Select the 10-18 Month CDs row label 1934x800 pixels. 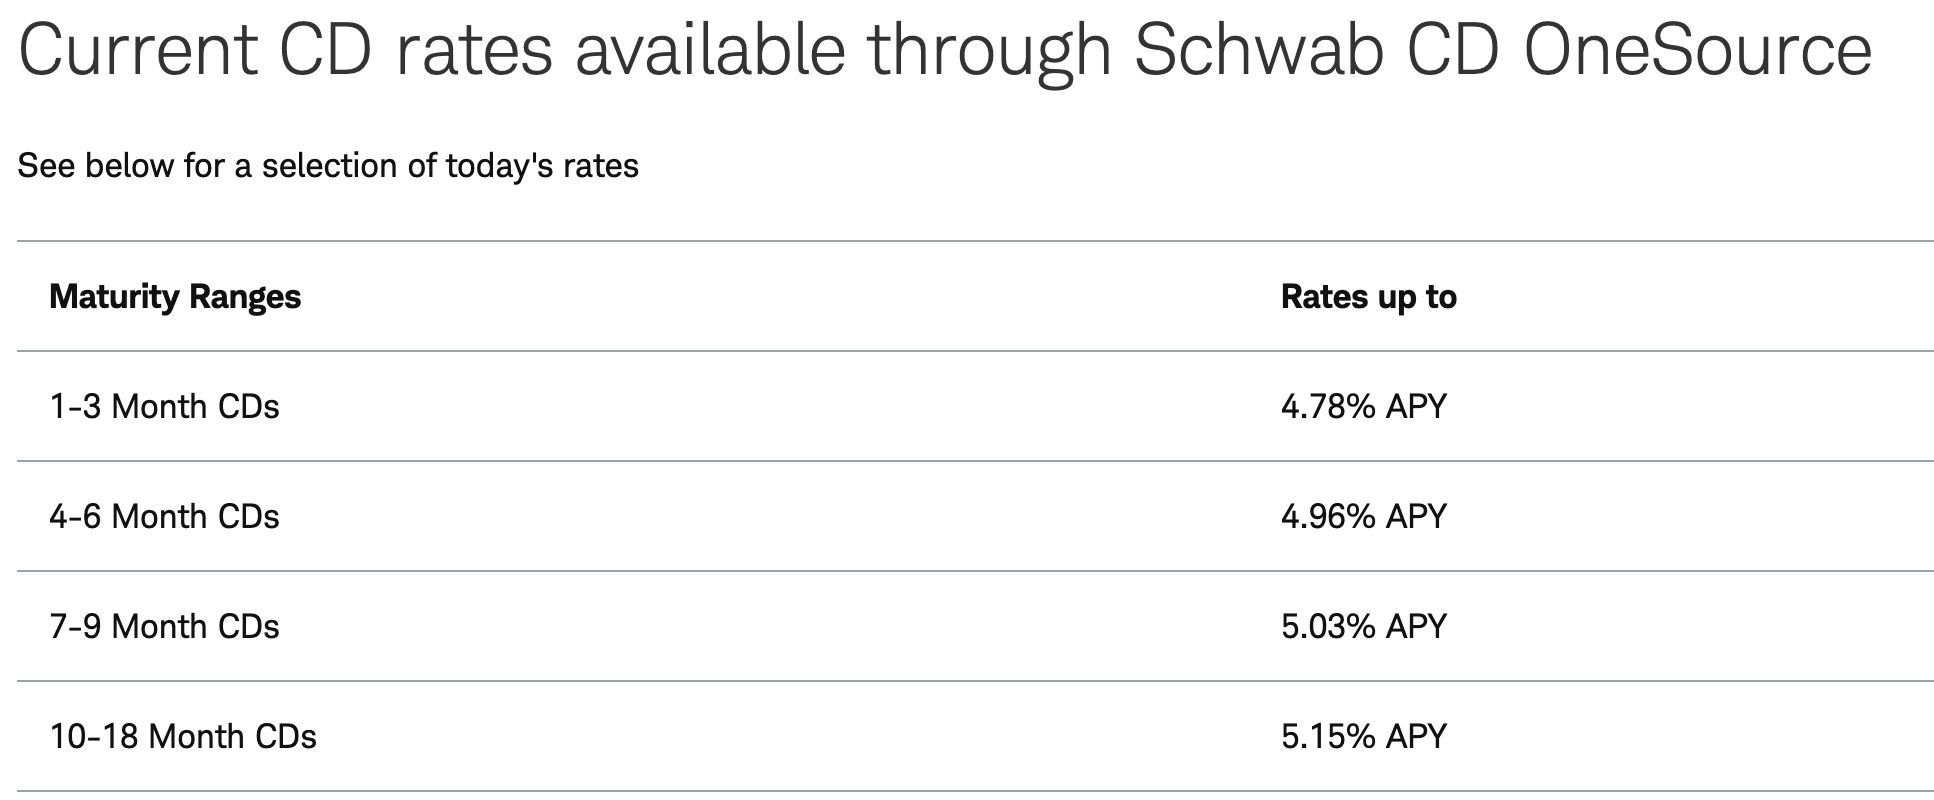183,737
